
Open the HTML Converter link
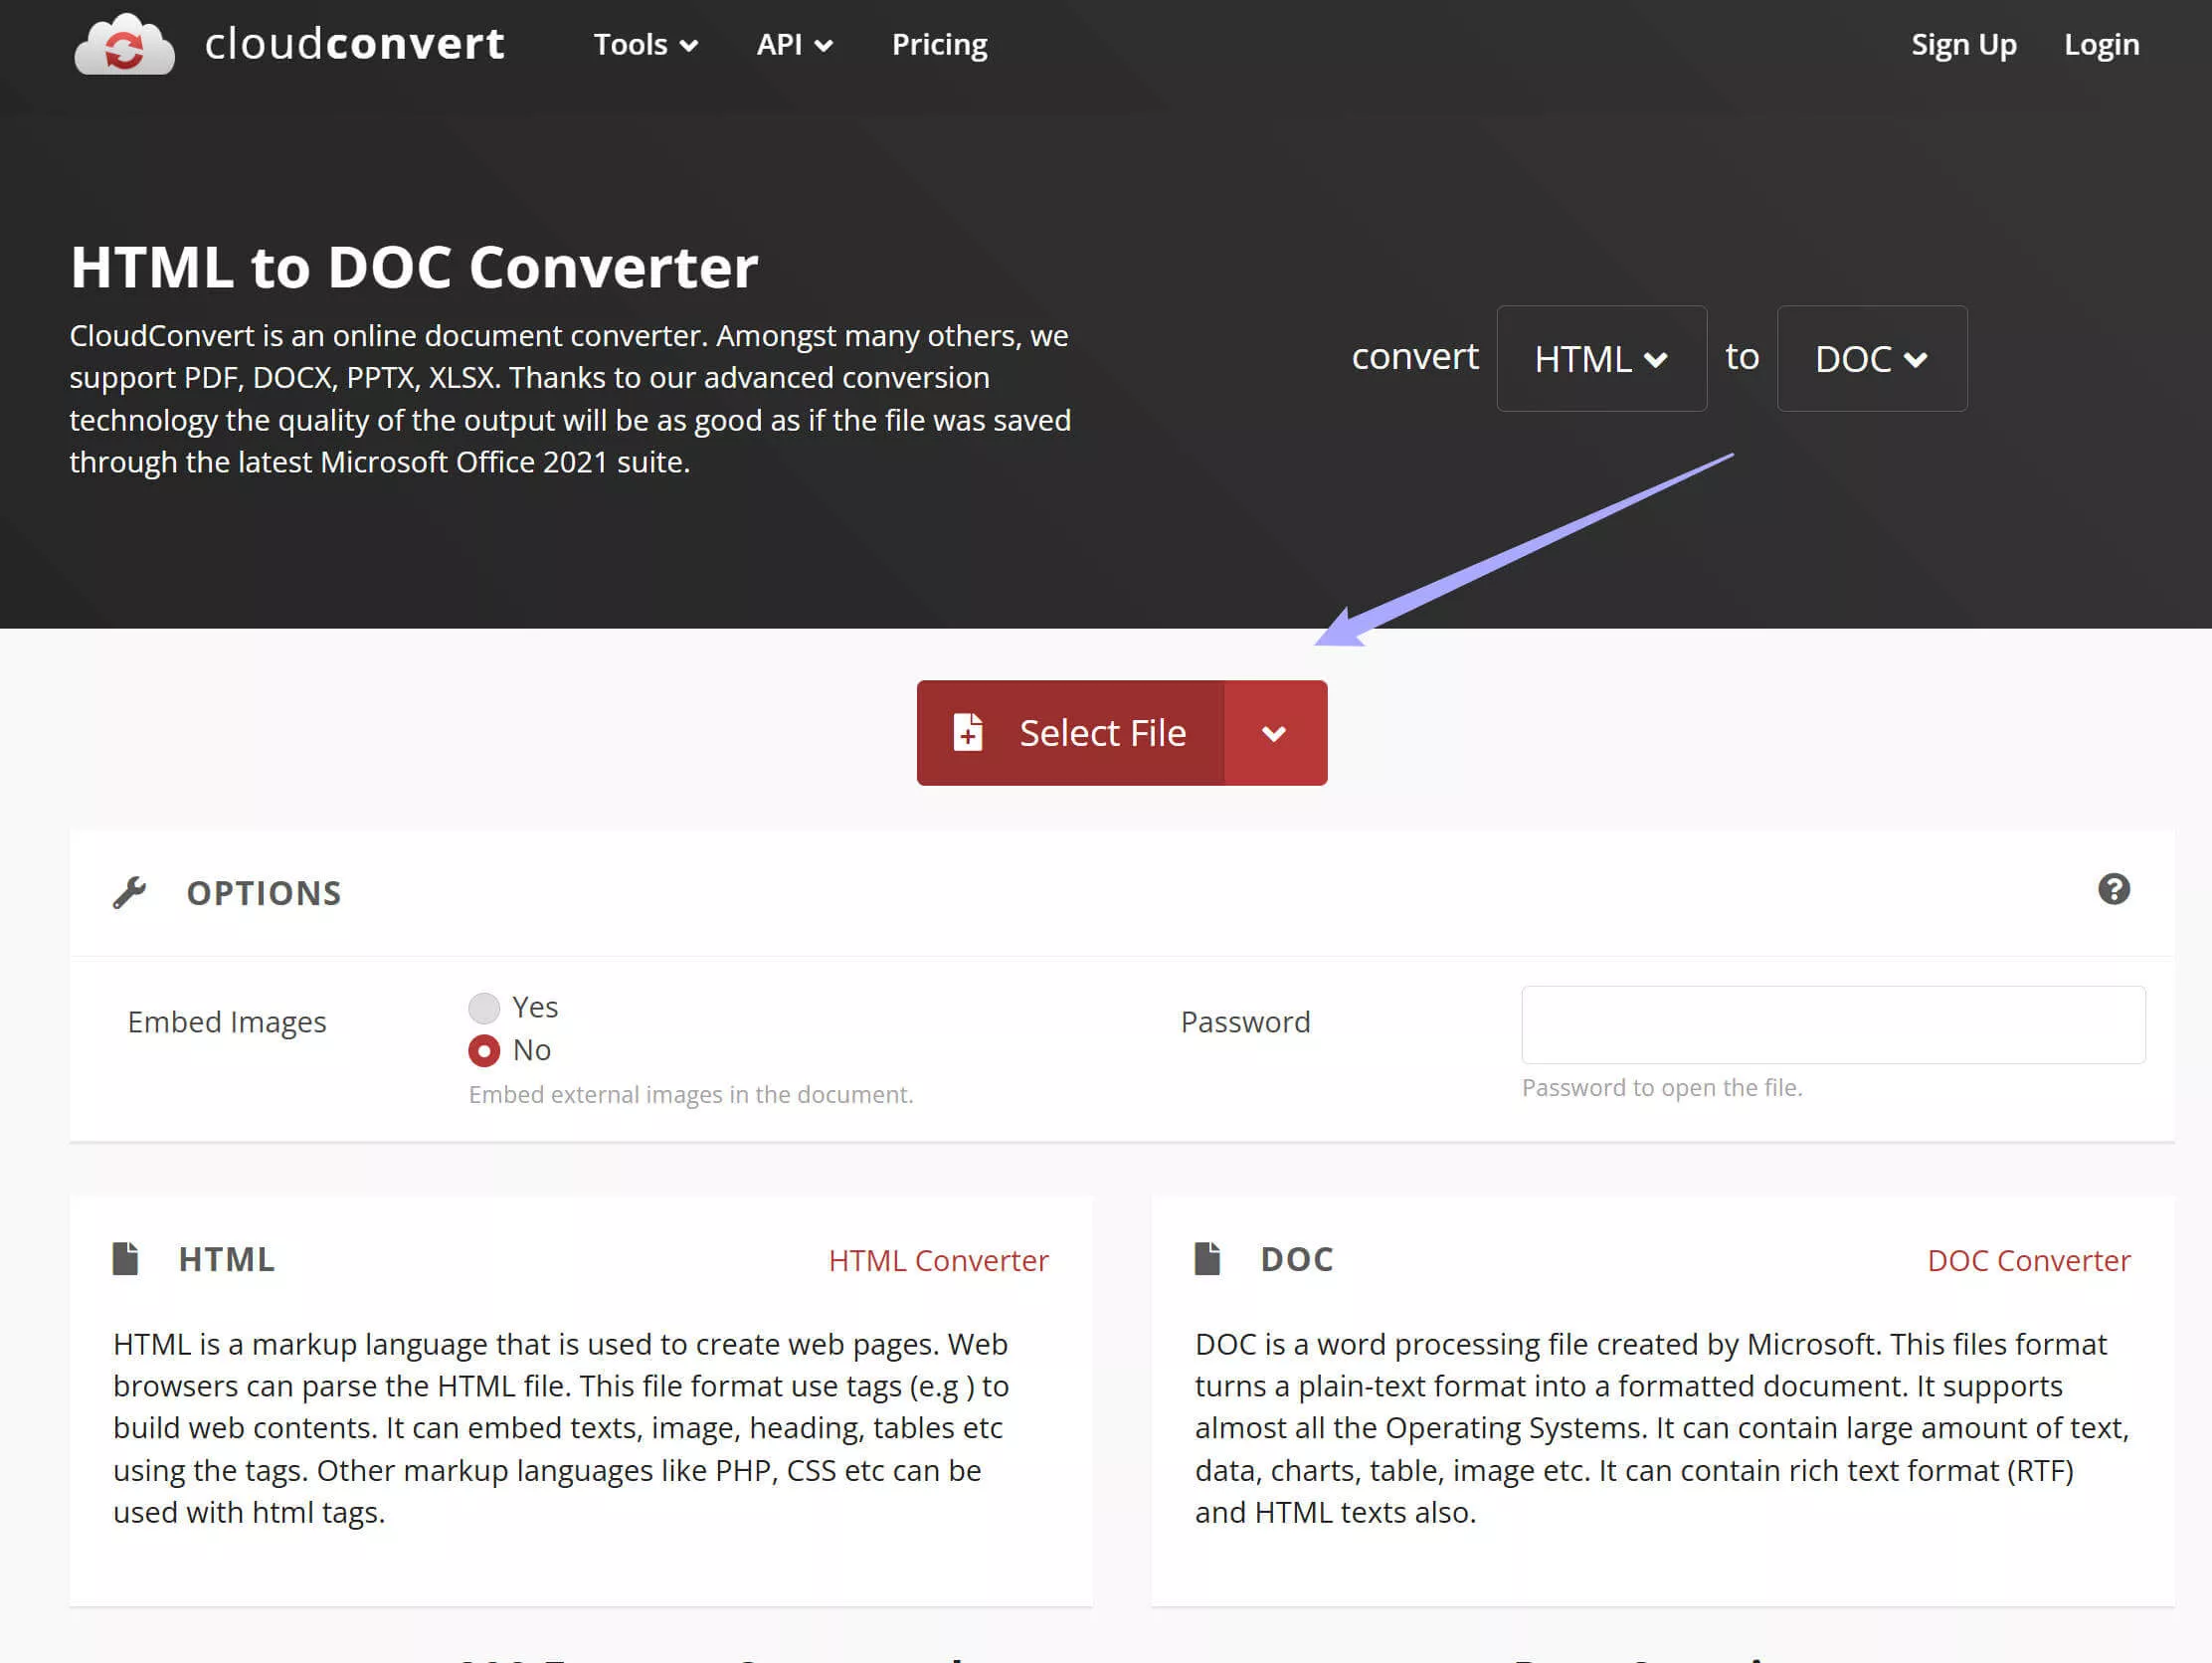(938, 1259)
